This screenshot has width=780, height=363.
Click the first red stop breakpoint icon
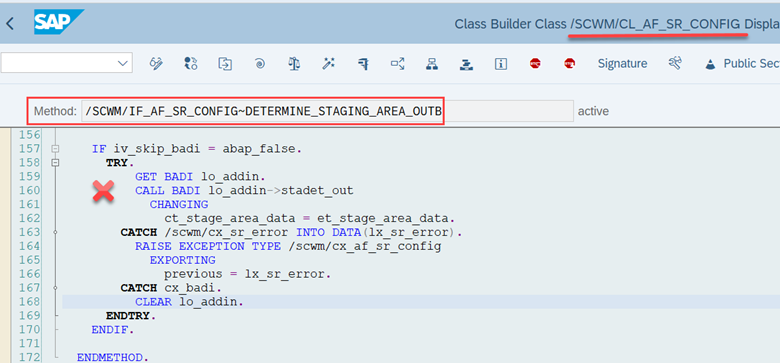coord(535,63)
